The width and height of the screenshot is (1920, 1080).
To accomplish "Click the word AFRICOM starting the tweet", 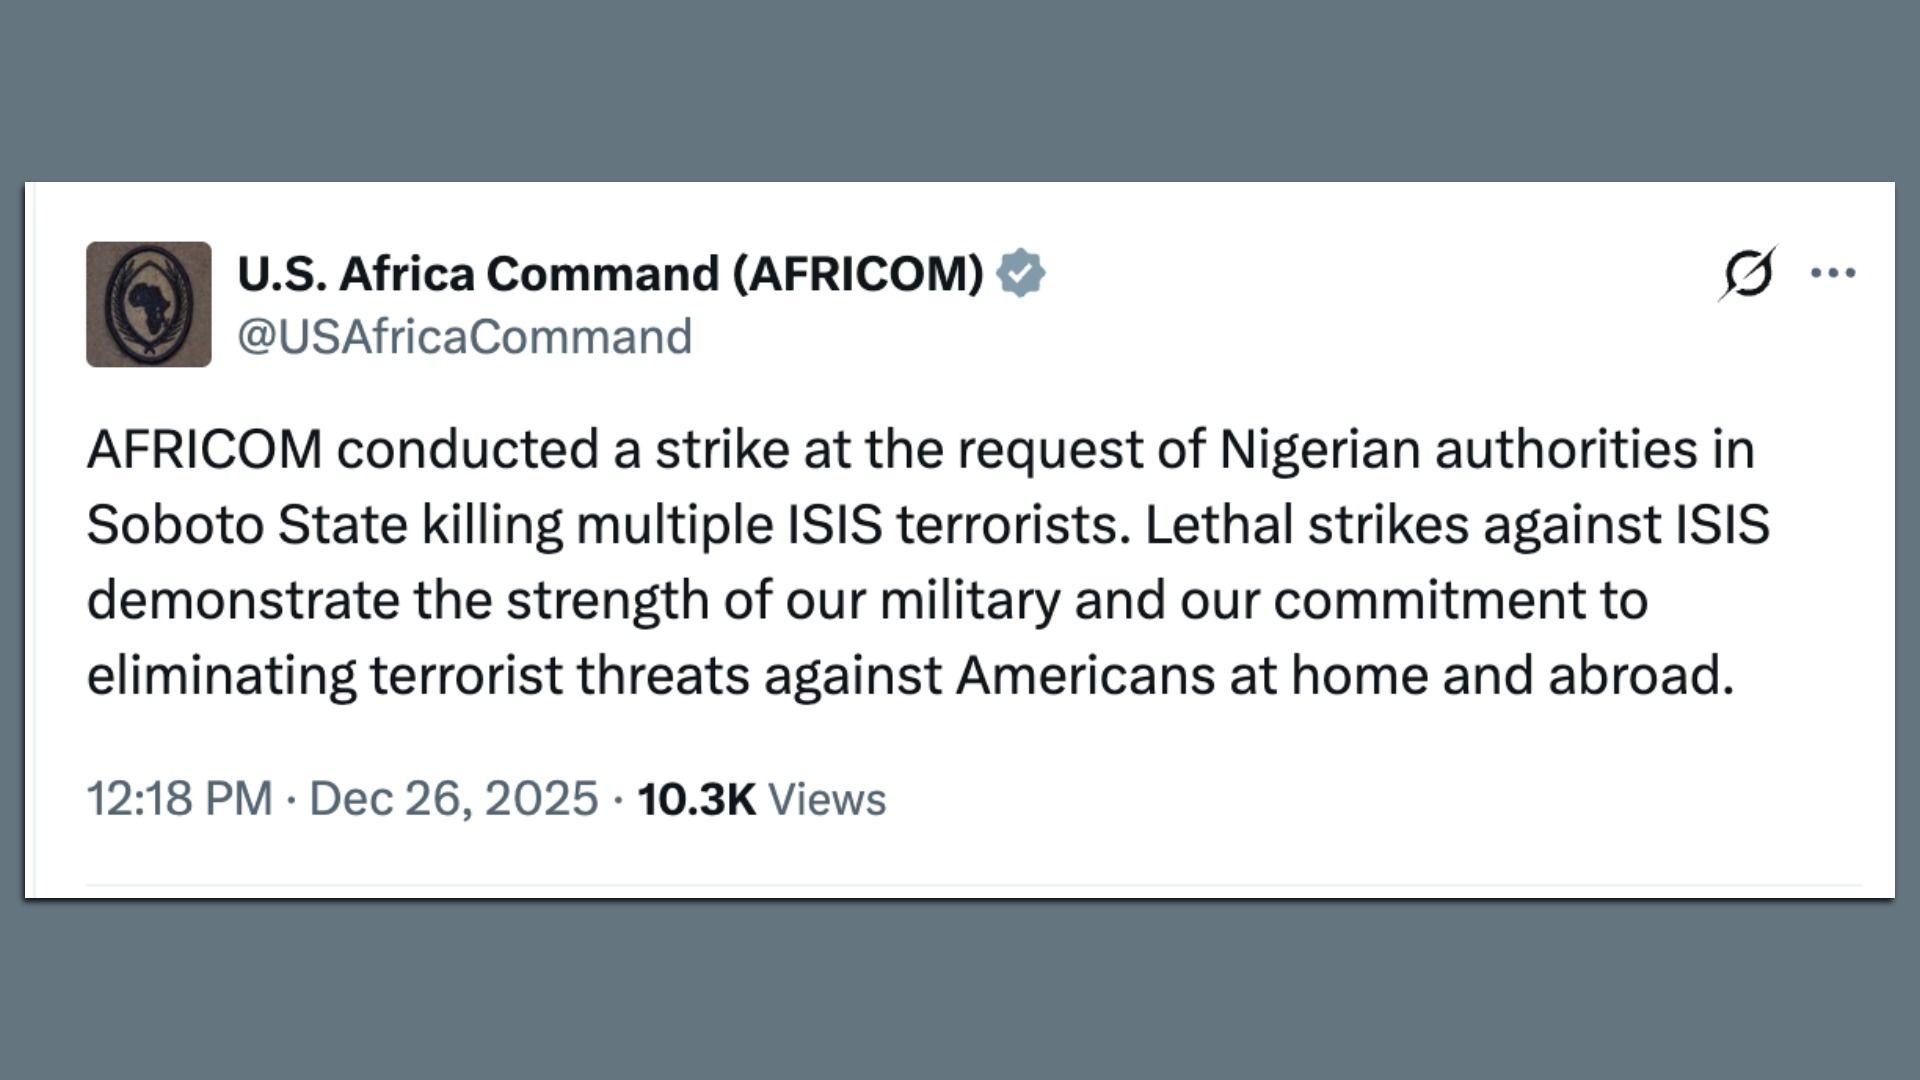I will tap(204, 449).
